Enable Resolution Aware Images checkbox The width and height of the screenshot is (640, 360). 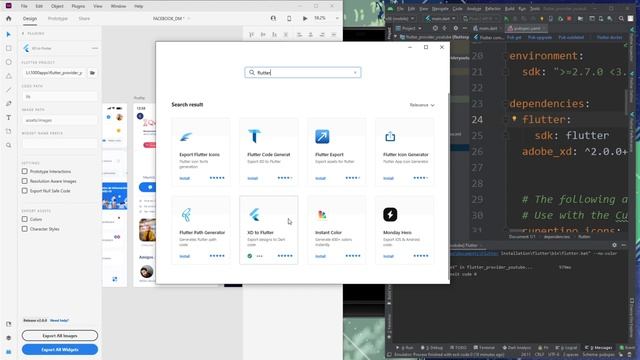pyautogui.click(x=25, y=181)
